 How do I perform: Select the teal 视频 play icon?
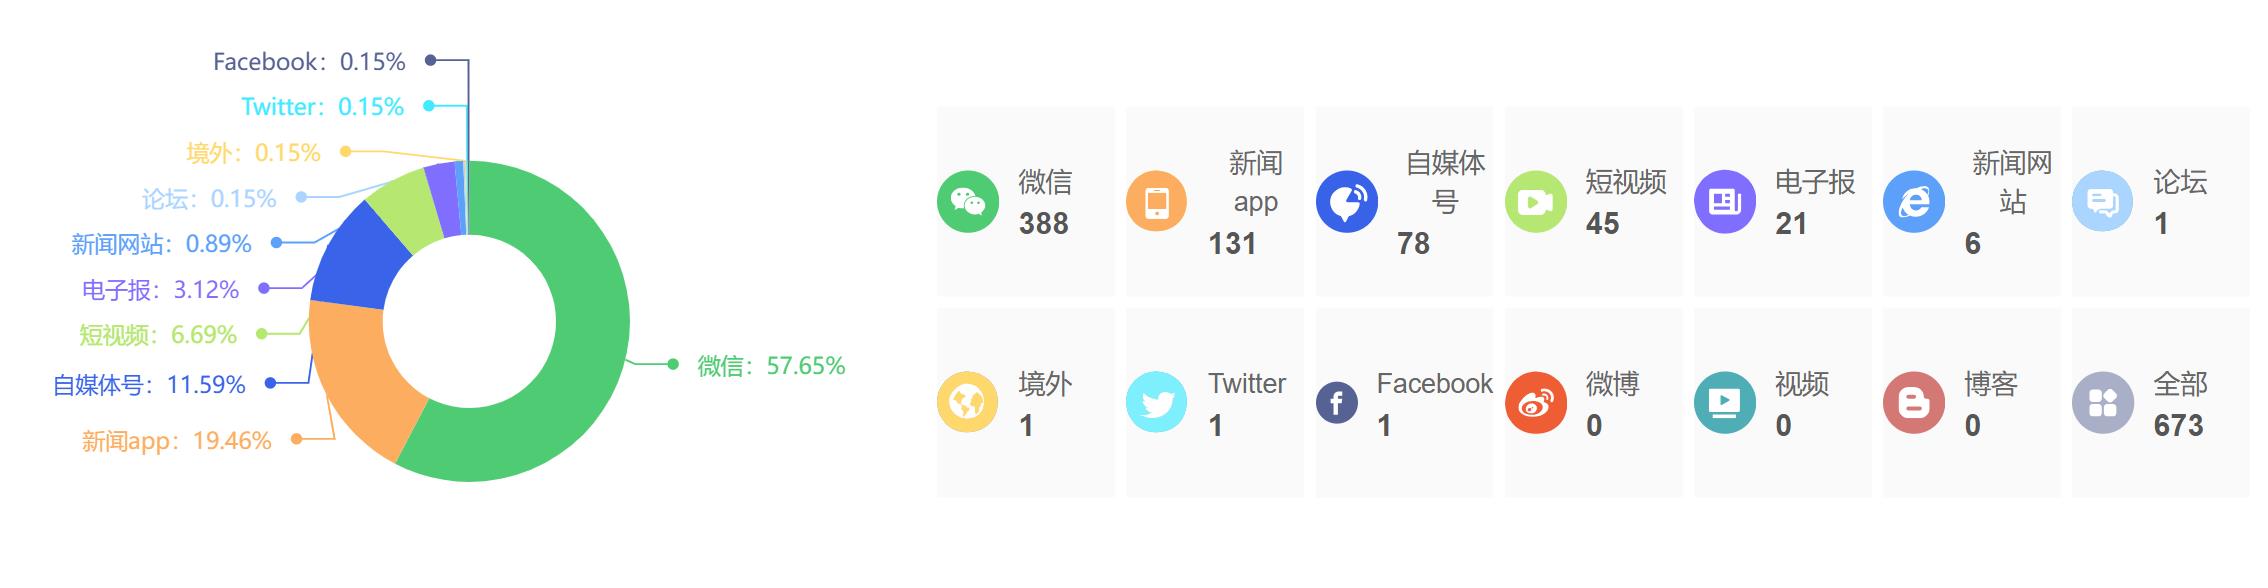[1724, 403]
